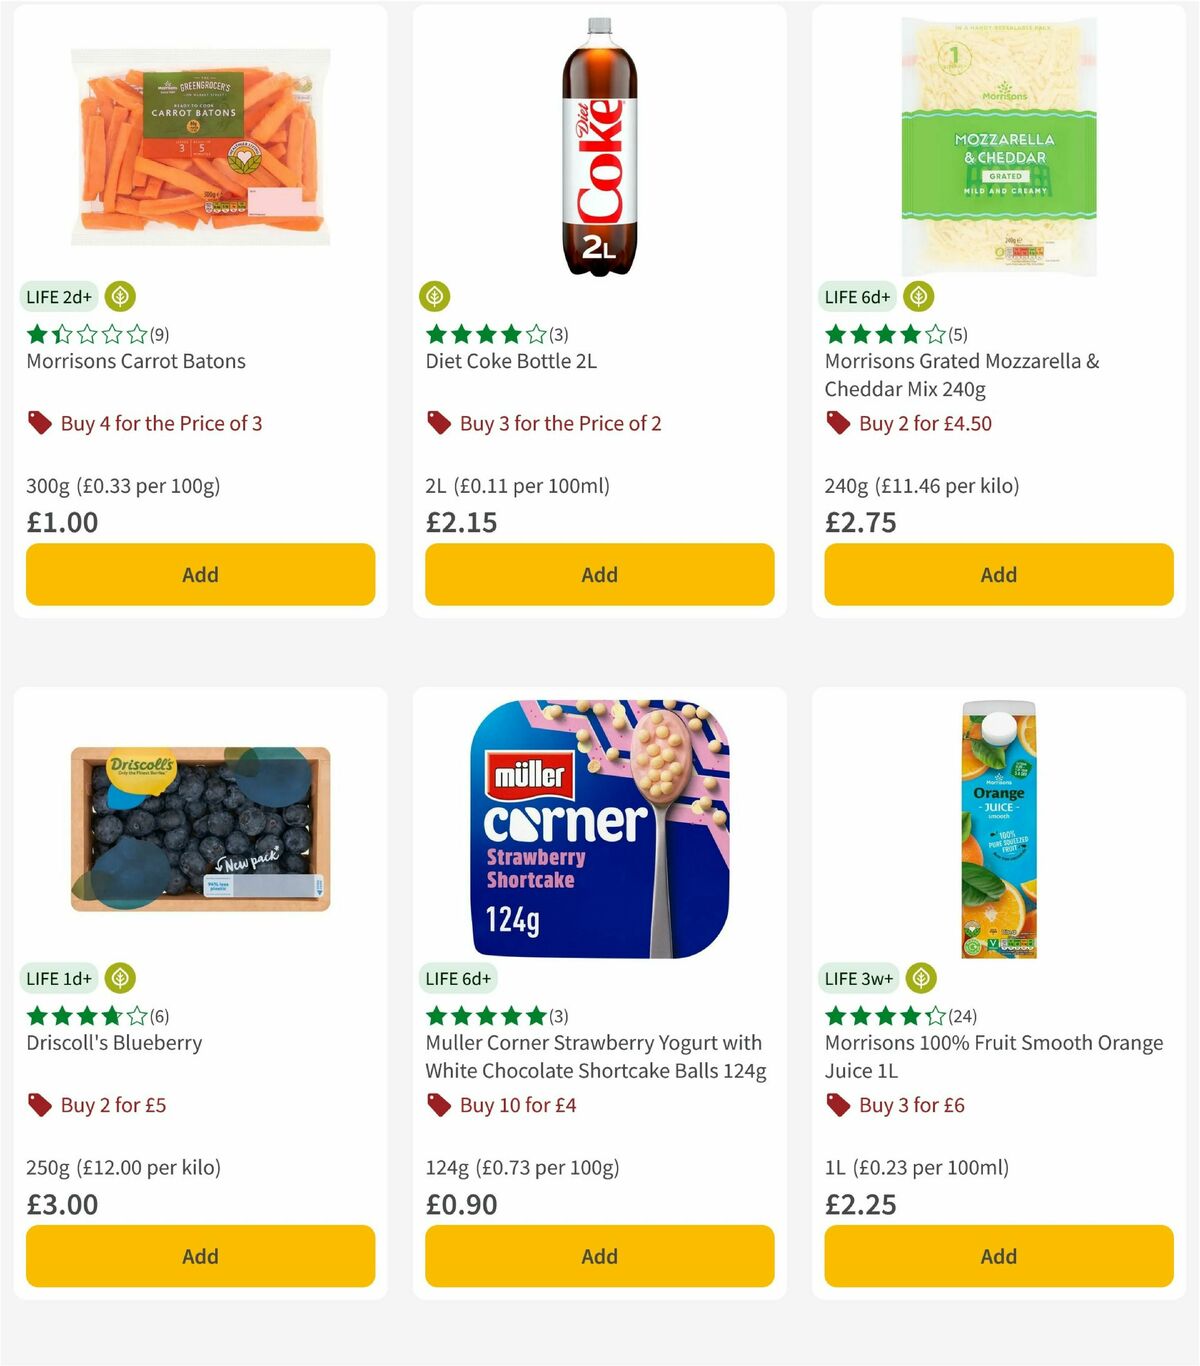1200x1366 pixels.
Task: Add Driscoll's Blueberry to basket
Action: [199, 1256]
